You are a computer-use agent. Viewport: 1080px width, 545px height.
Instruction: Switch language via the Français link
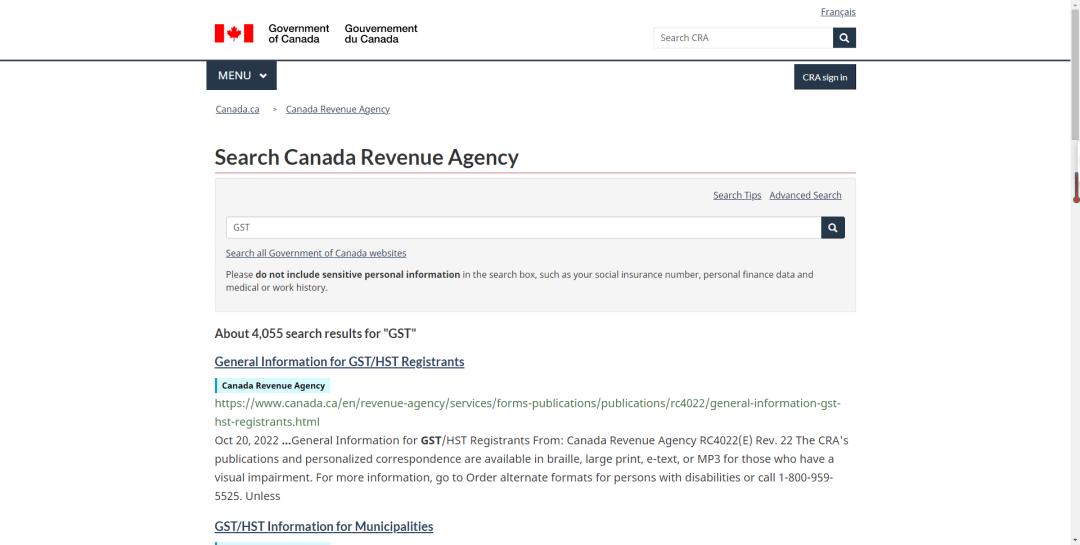pos(837,12)
